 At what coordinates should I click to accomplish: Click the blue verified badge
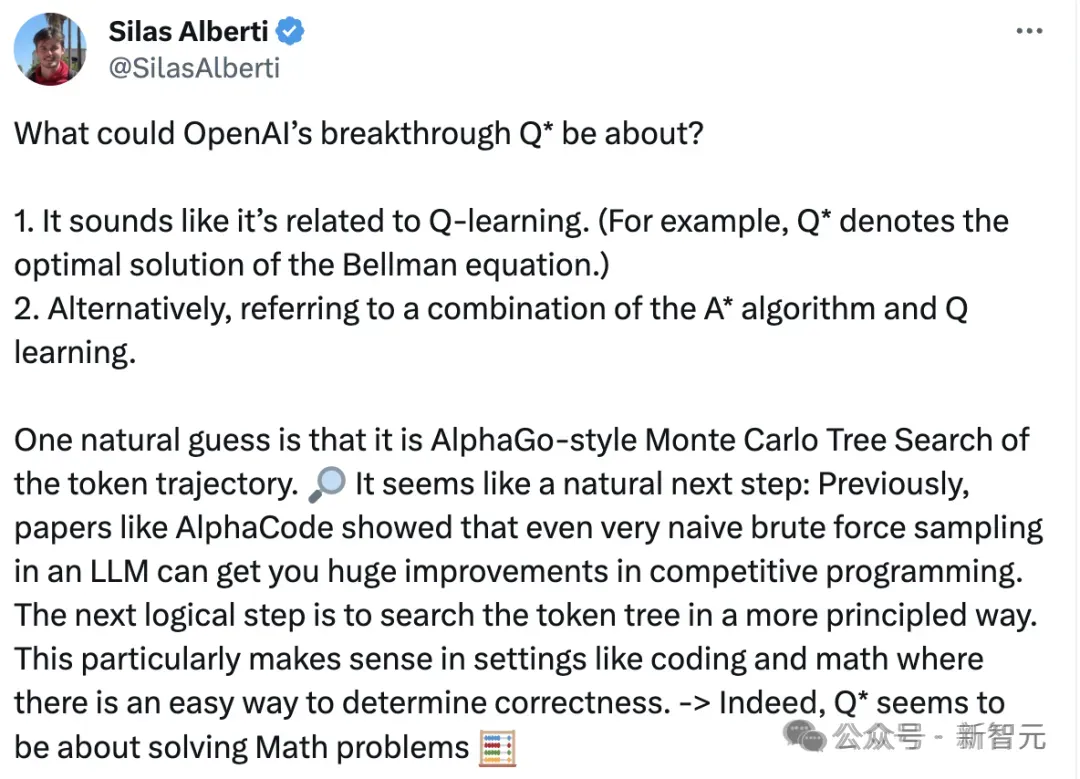pyautogui.click(x=290, y=32)
